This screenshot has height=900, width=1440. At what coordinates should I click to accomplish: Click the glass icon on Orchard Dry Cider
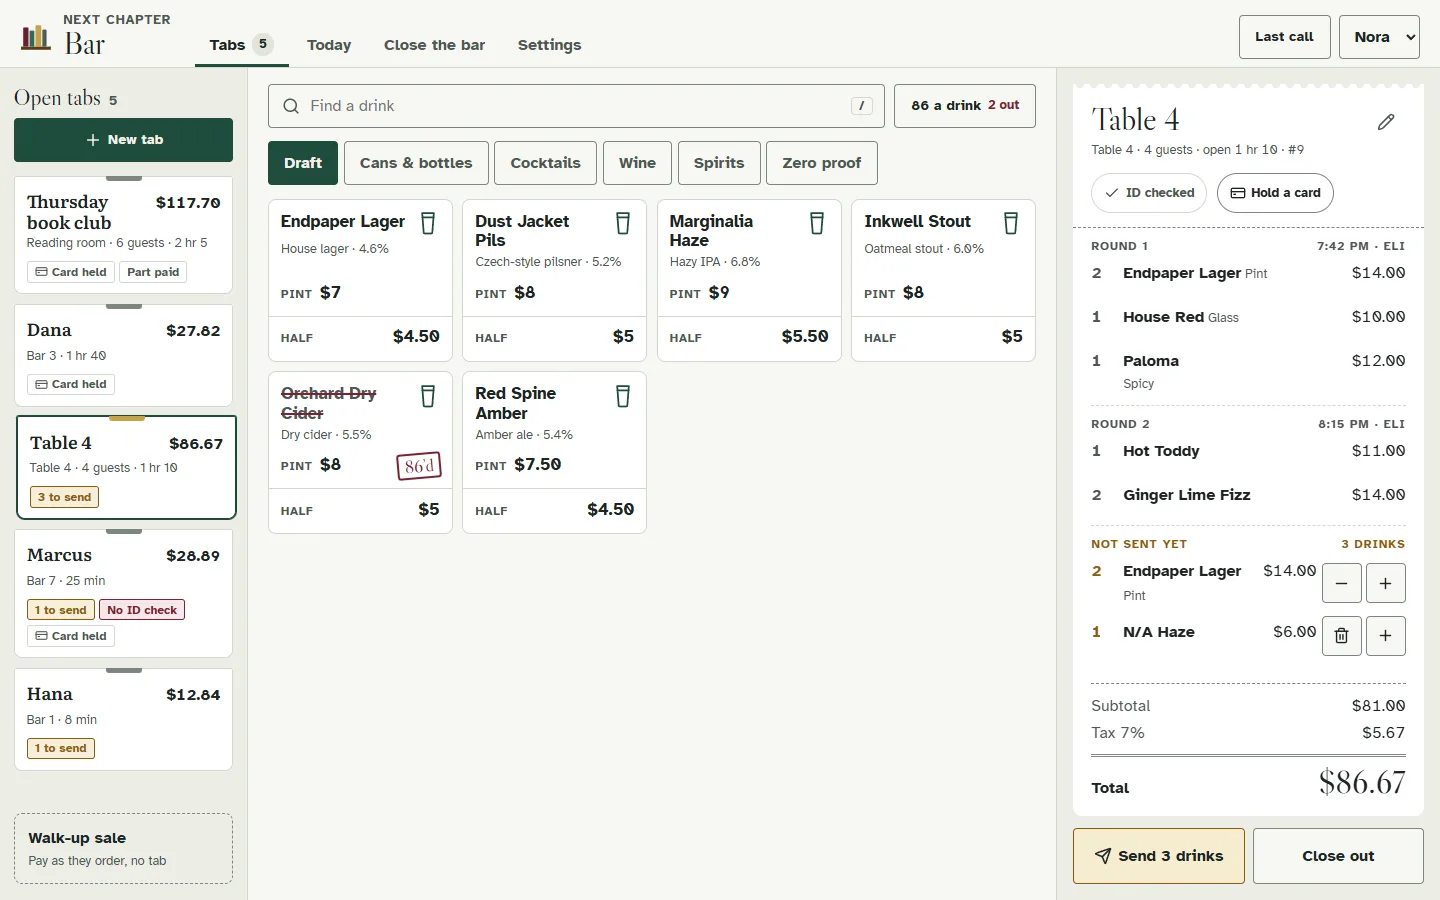point(428,396)
